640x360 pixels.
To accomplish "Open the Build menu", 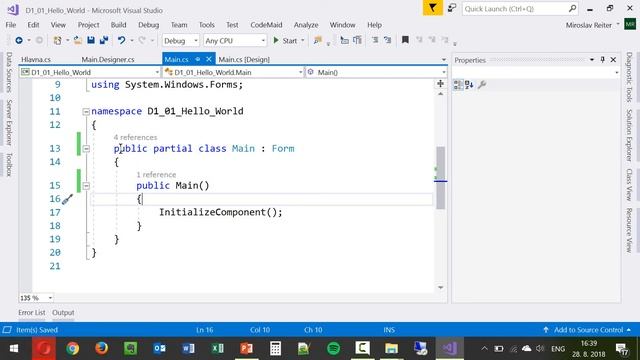I will pos(118,25).
